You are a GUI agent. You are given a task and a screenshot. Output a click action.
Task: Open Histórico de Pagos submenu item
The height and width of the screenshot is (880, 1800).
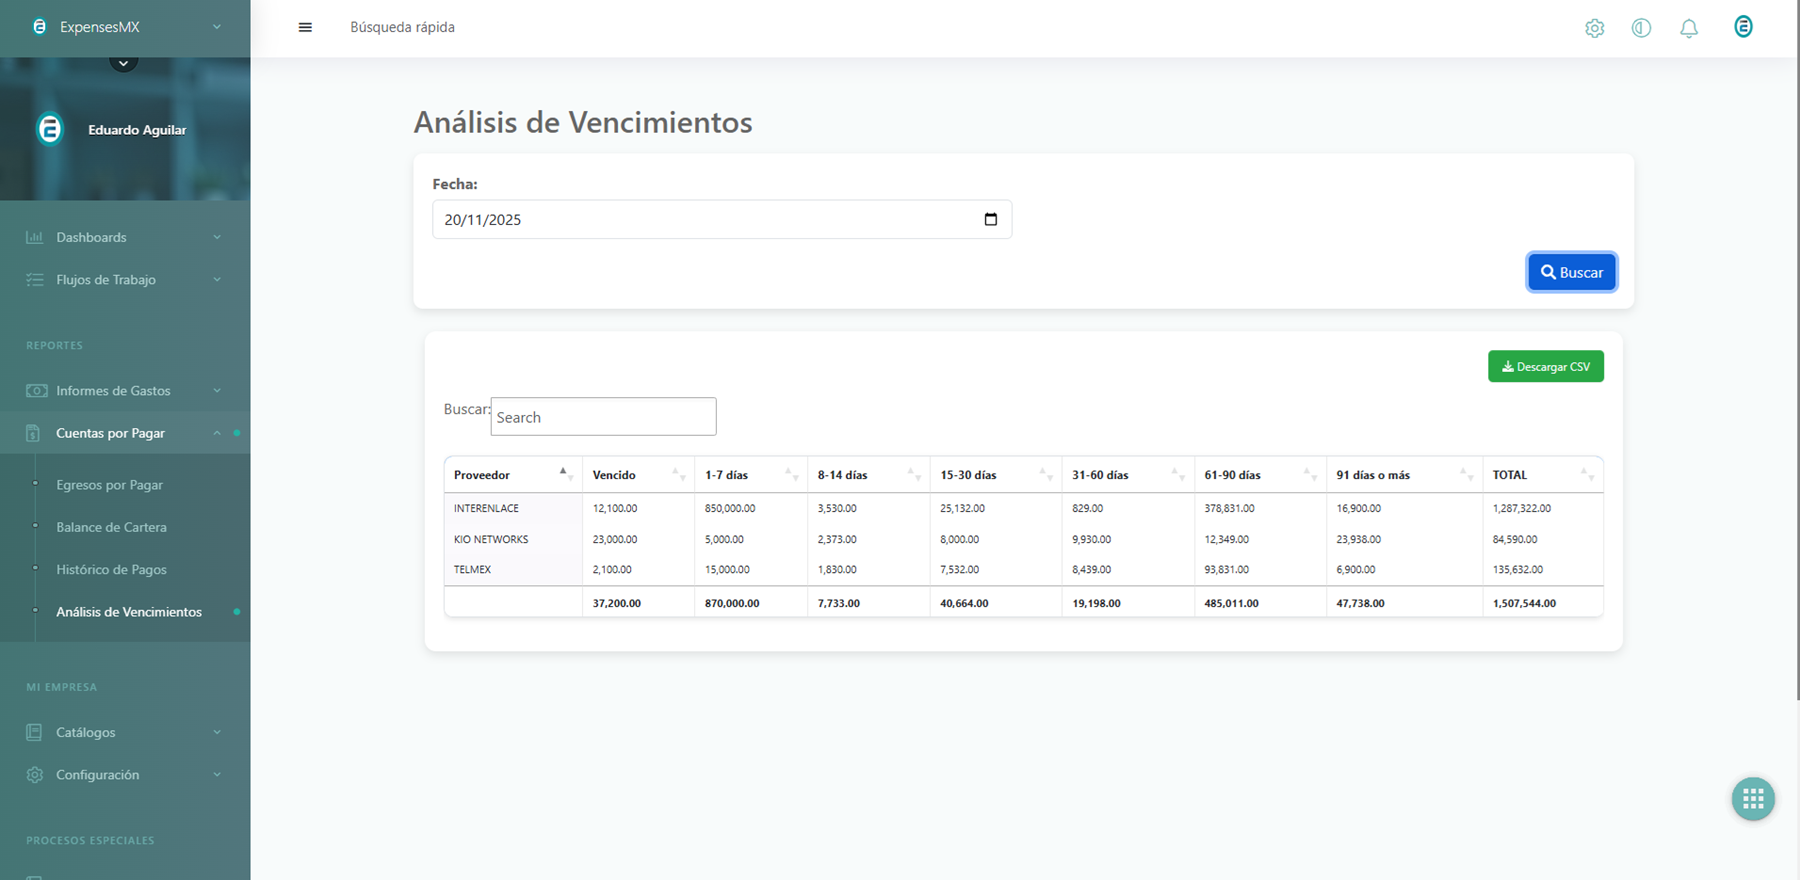[111, 570]
